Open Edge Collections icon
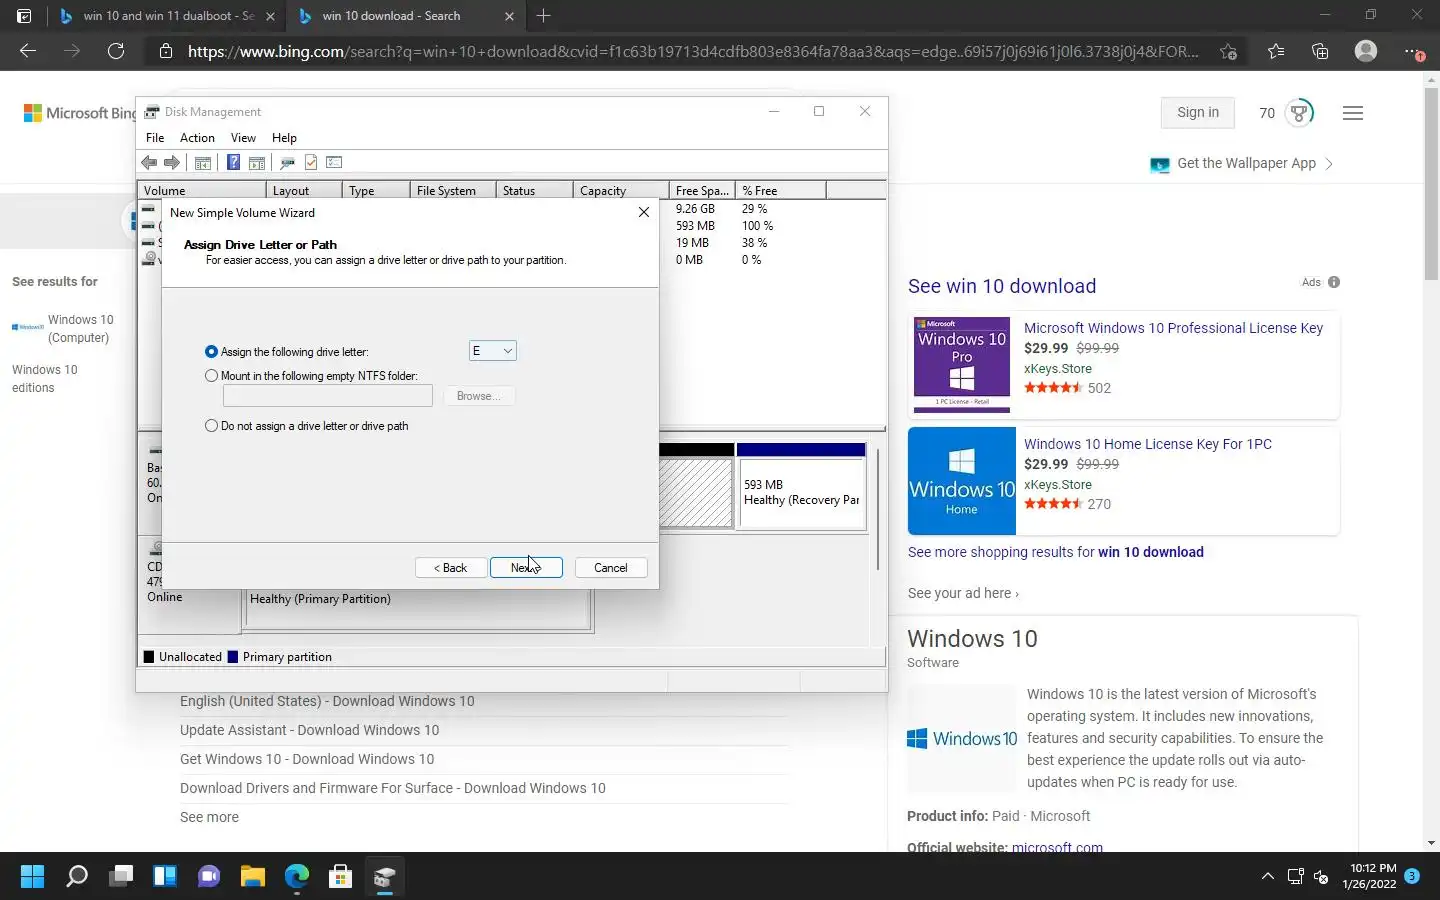 point(1320,51)
